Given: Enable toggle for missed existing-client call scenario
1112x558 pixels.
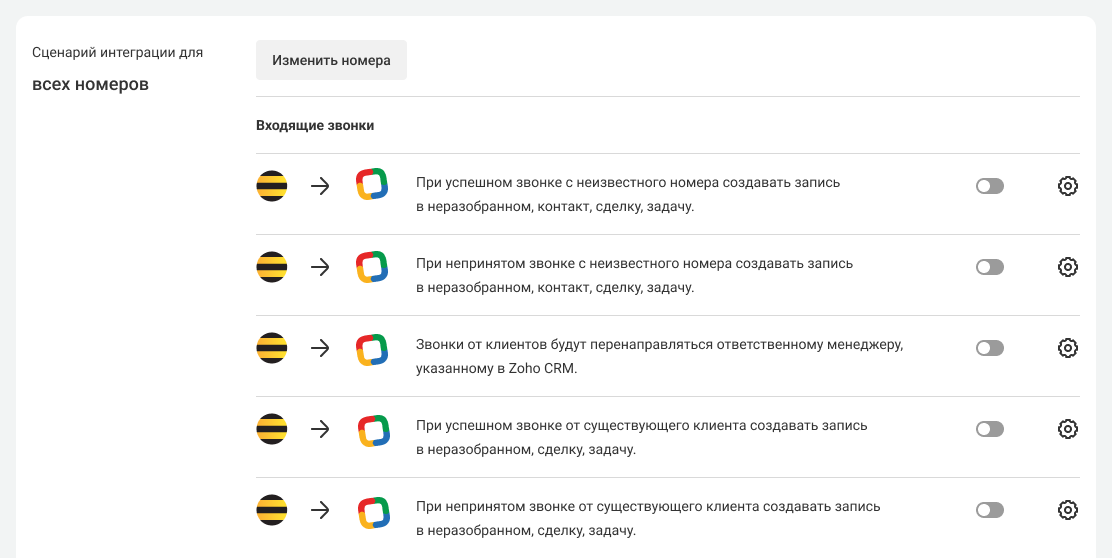Looking at the screenshot, I should tap(989, 510).
